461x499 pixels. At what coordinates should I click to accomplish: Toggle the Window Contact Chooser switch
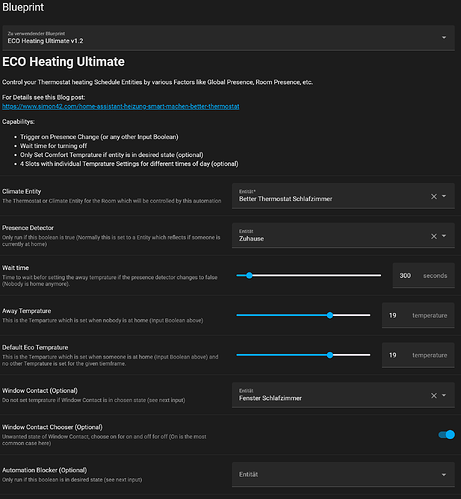pos(446,435)
